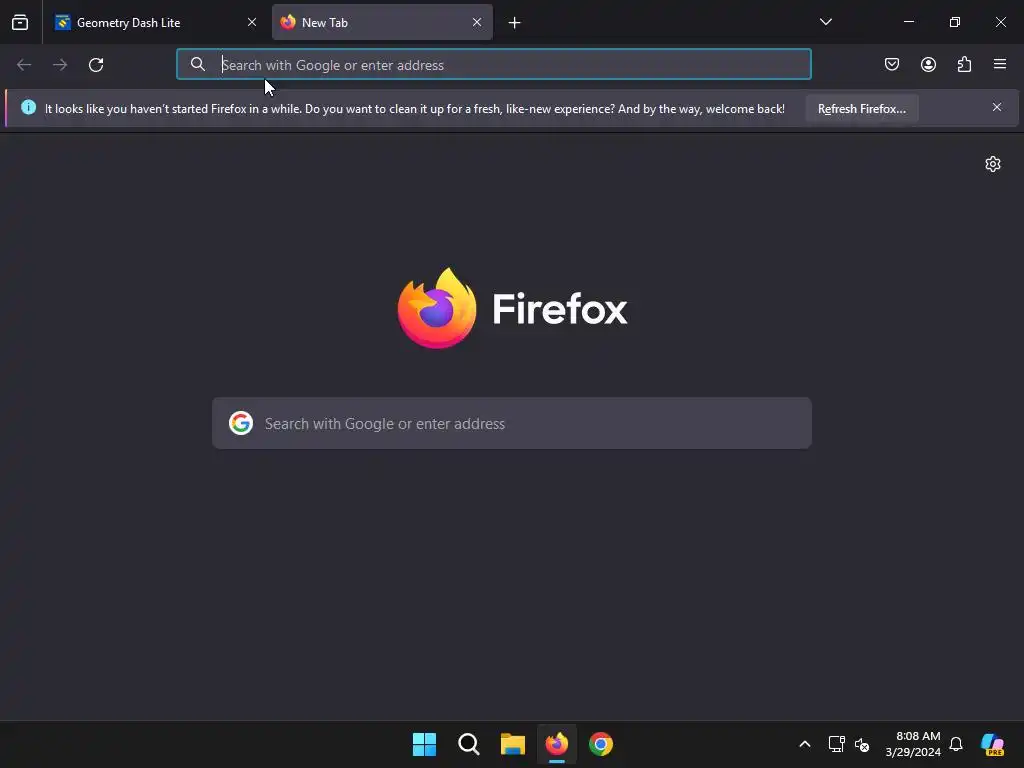Go back one page
Image resolution: width=1024 pixels, height=768 pixels.
click(24, 65)
